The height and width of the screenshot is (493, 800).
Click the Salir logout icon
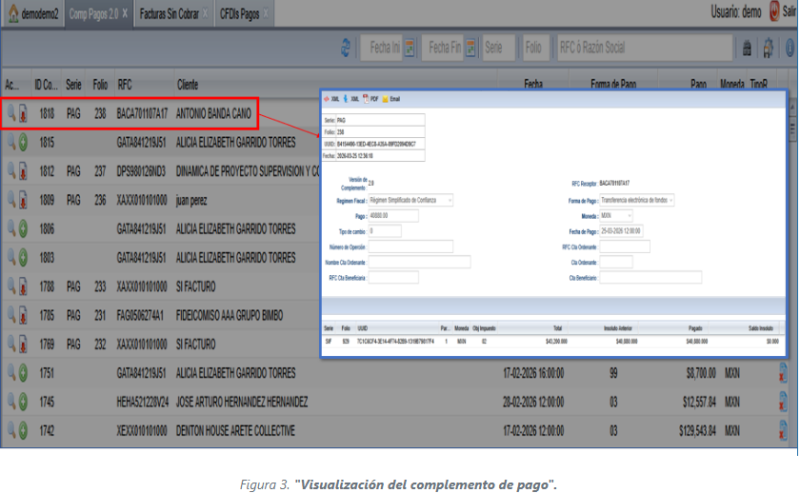pyautogui.click(x=774, y=11)
